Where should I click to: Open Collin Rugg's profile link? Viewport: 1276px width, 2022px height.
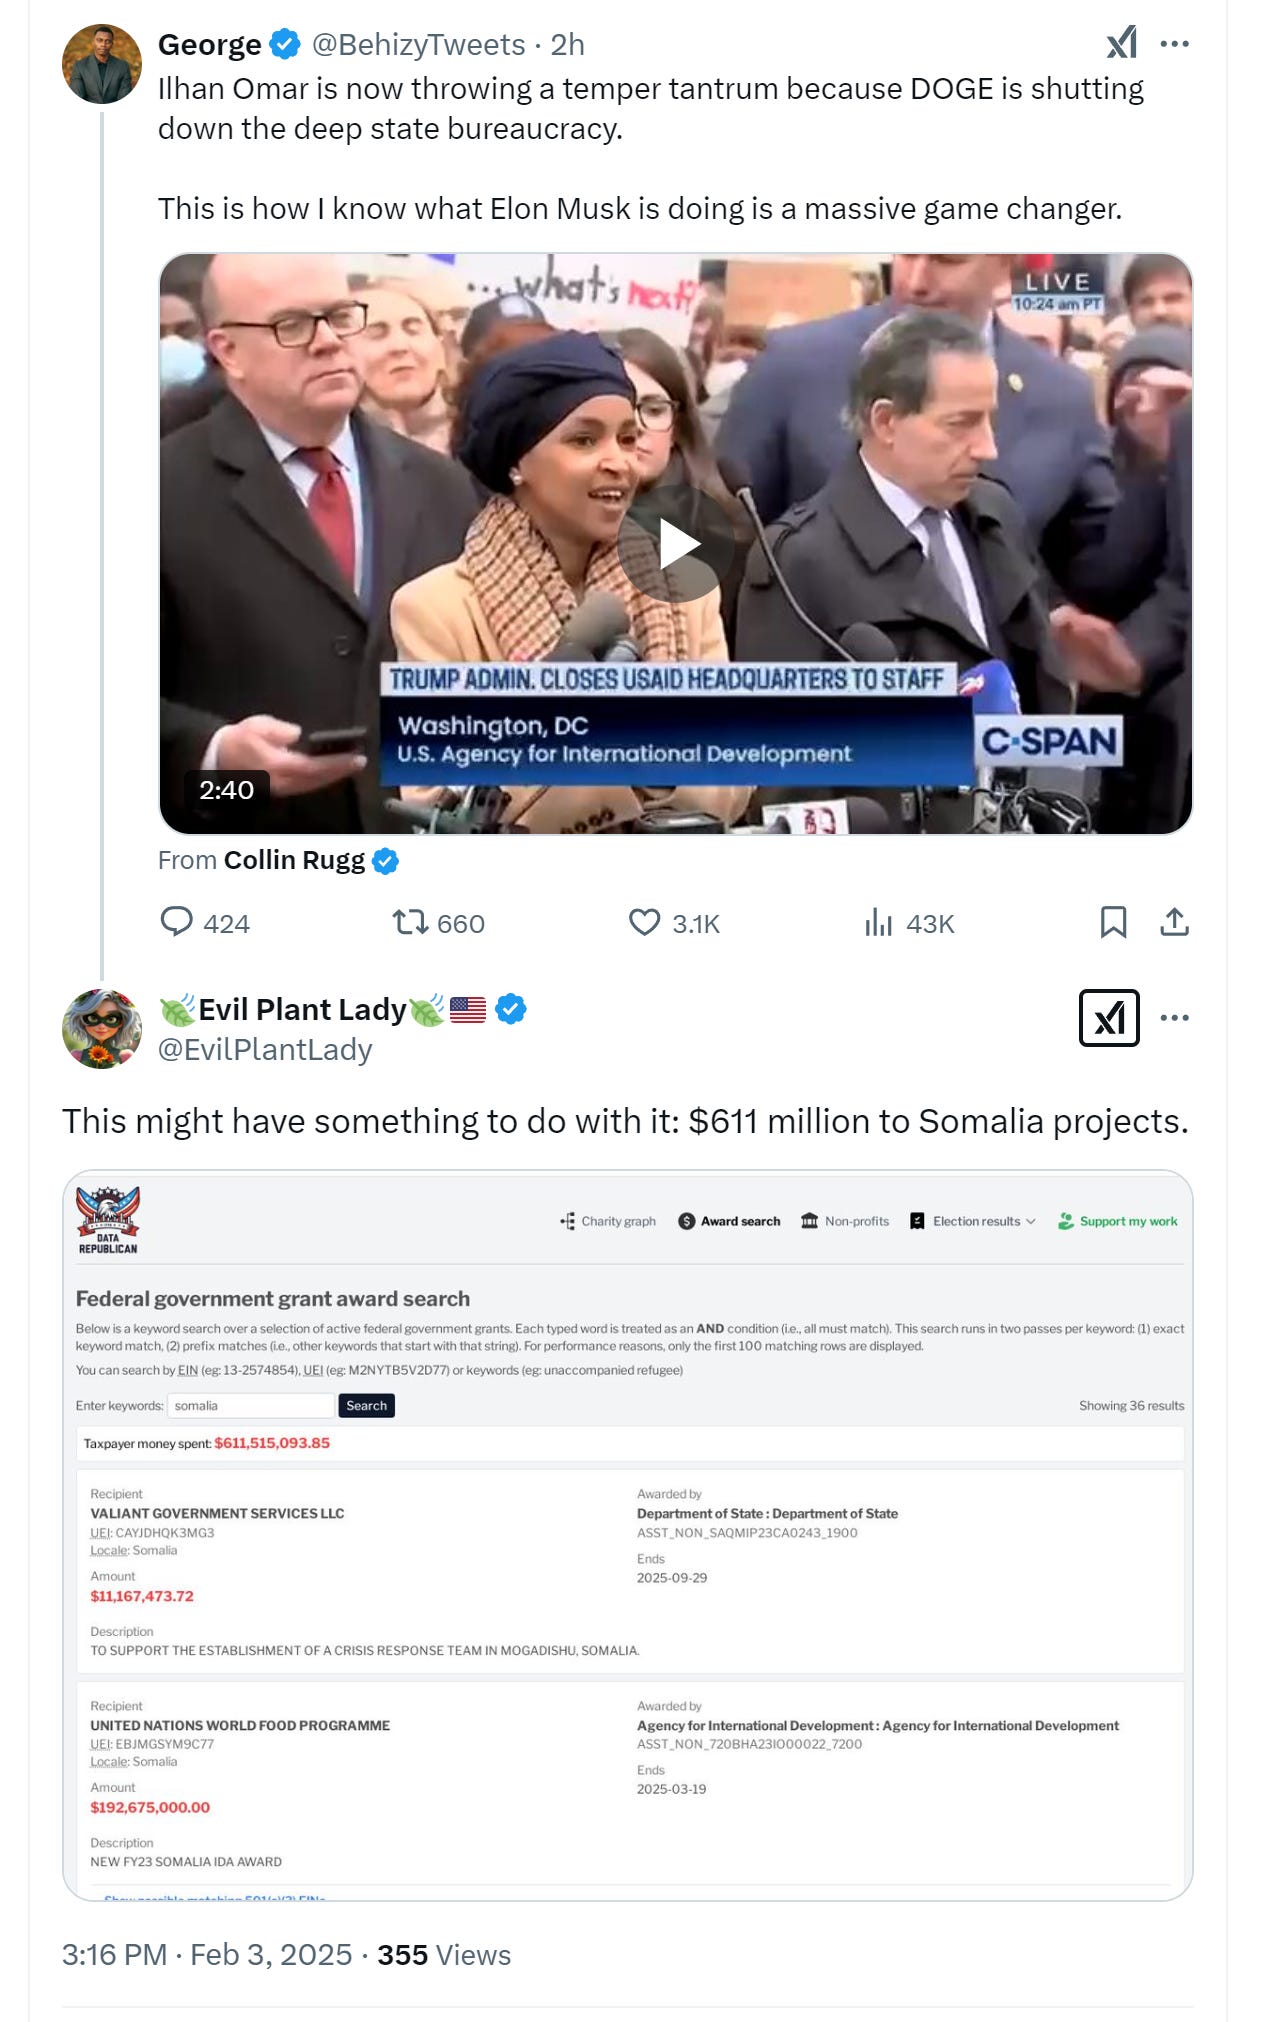pos(294,860)
